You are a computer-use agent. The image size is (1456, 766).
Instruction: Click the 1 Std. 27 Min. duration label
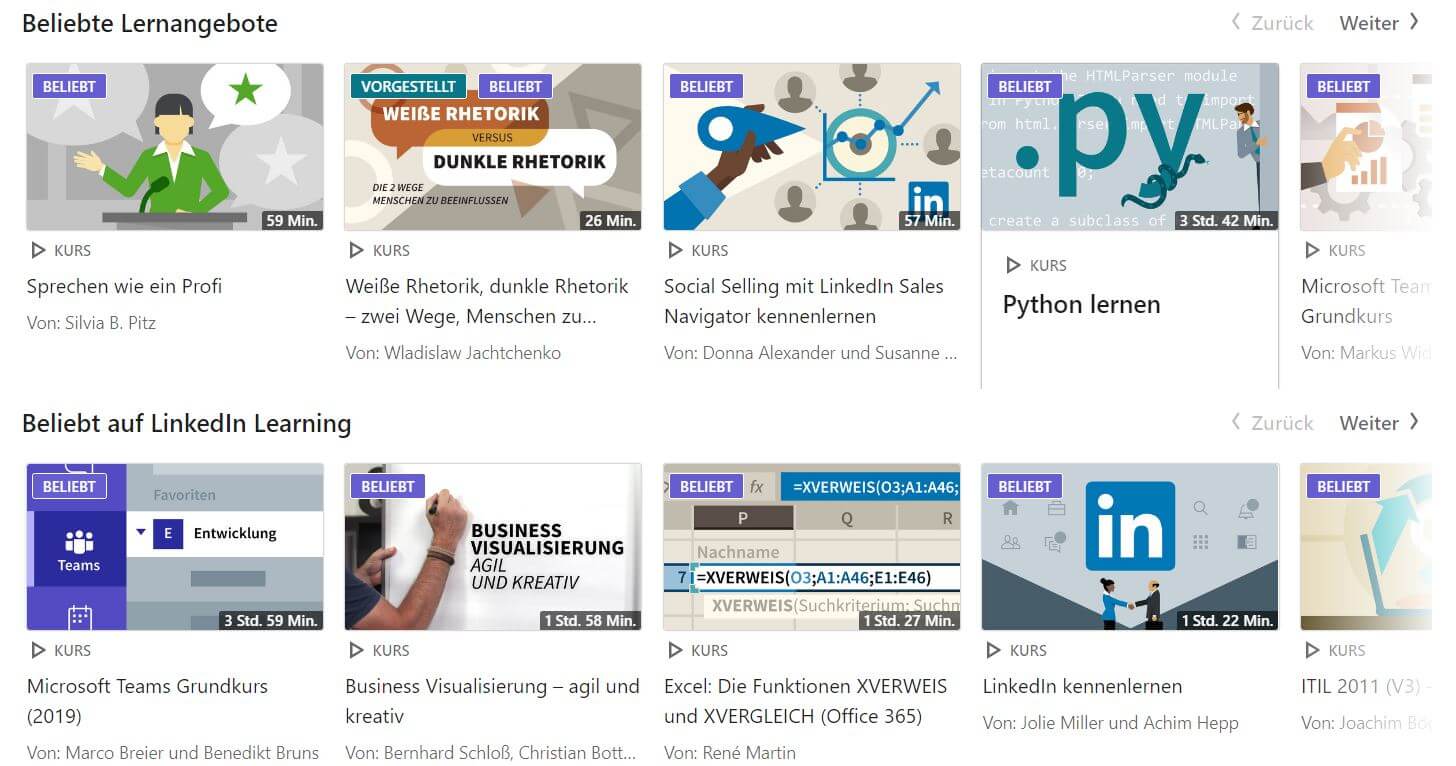(907, 620)
